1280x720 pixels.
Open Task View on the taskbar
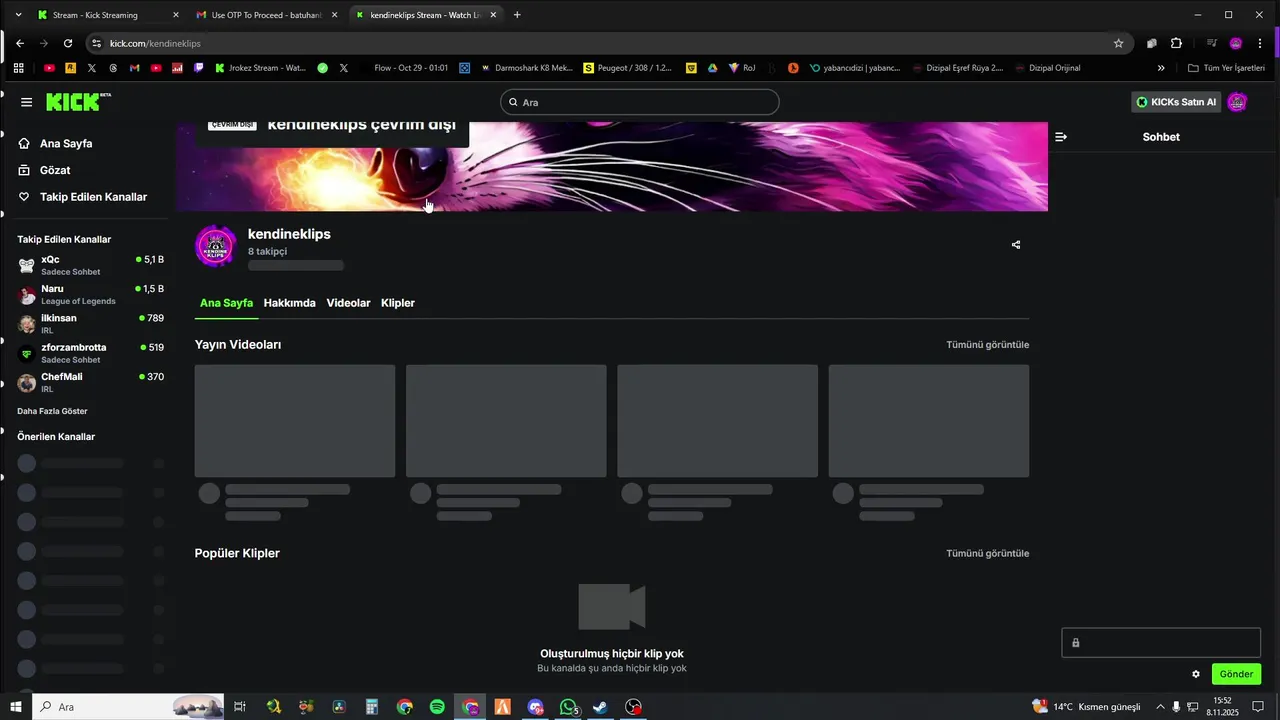tap(240, 707)
